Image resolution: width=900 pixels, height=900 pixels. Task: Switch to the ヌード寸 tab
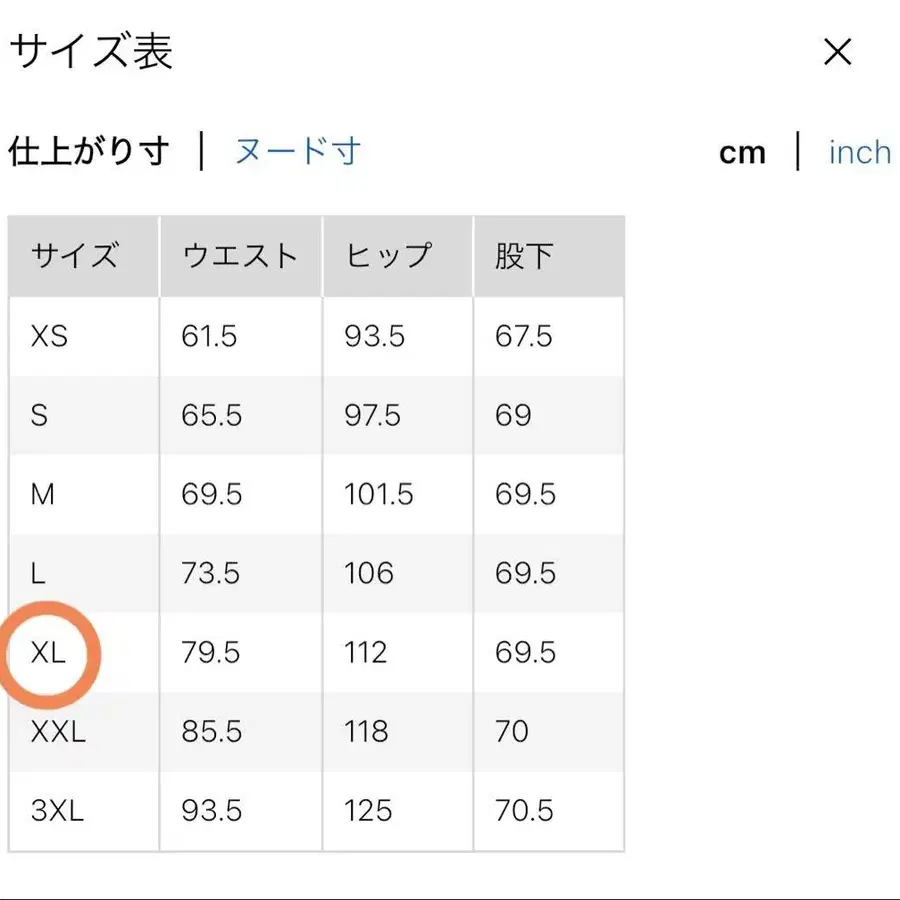(x=296, y=151)
